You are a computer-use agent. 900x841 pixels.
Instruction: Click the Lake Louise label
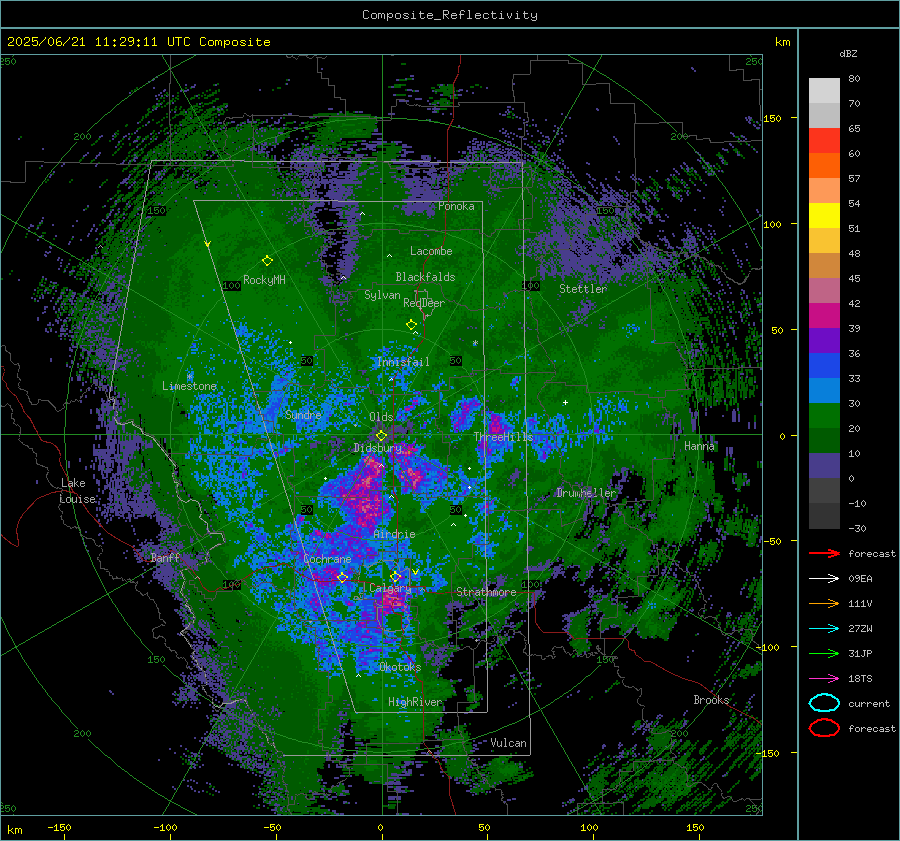click(77, 491)
